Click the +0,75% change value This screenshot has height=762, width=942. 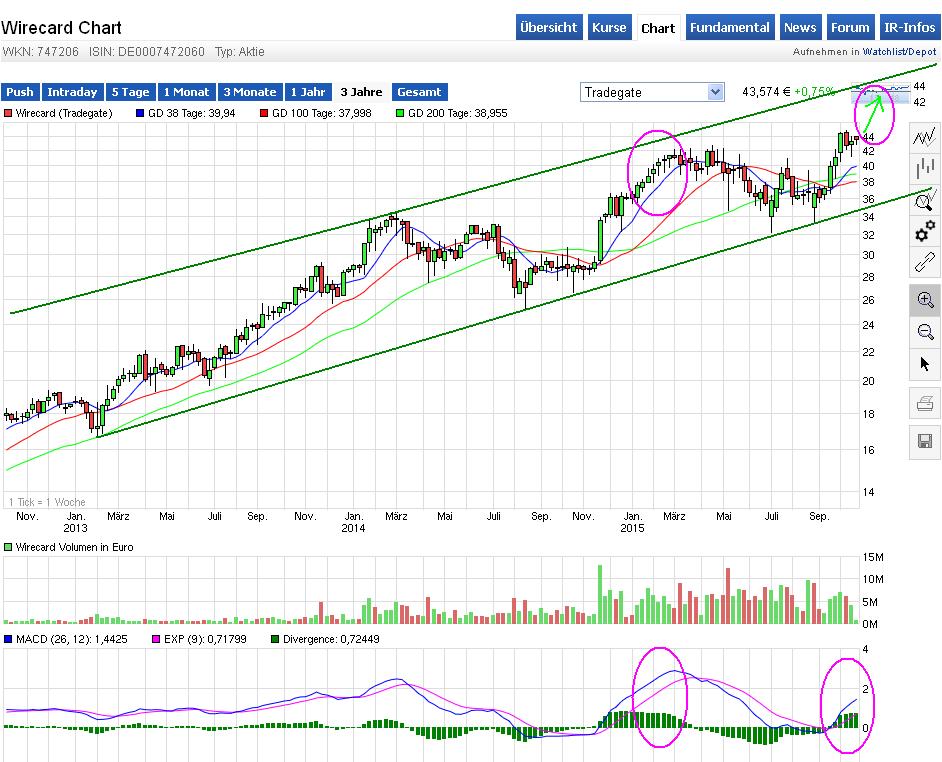point(815,92)
